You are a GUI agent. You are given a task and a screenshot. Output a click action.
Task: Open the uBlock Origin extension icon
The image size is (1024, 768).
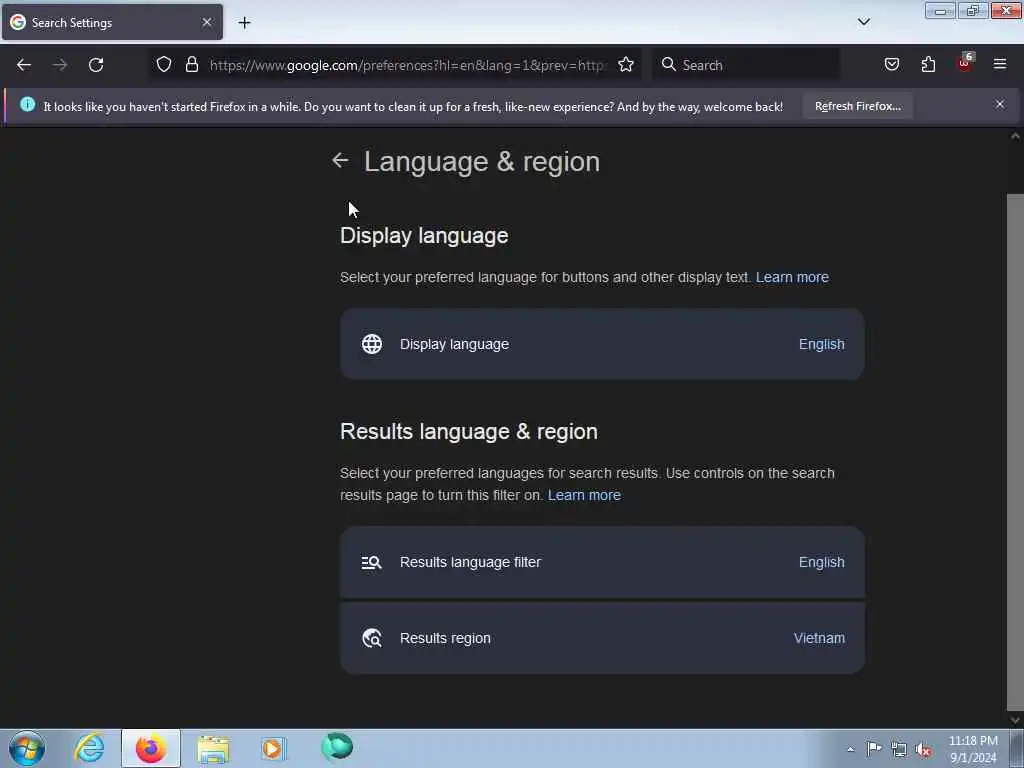[x=965, y=63]
